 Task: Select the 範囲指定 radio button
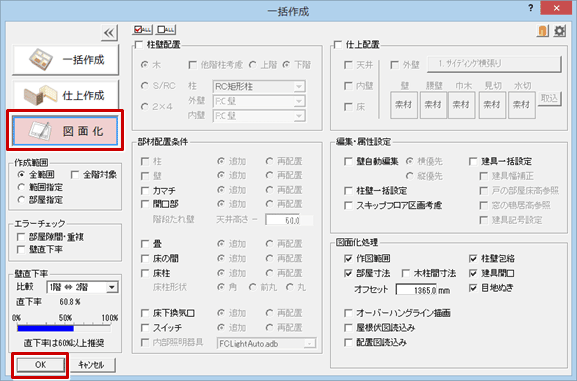click(21, 187)
